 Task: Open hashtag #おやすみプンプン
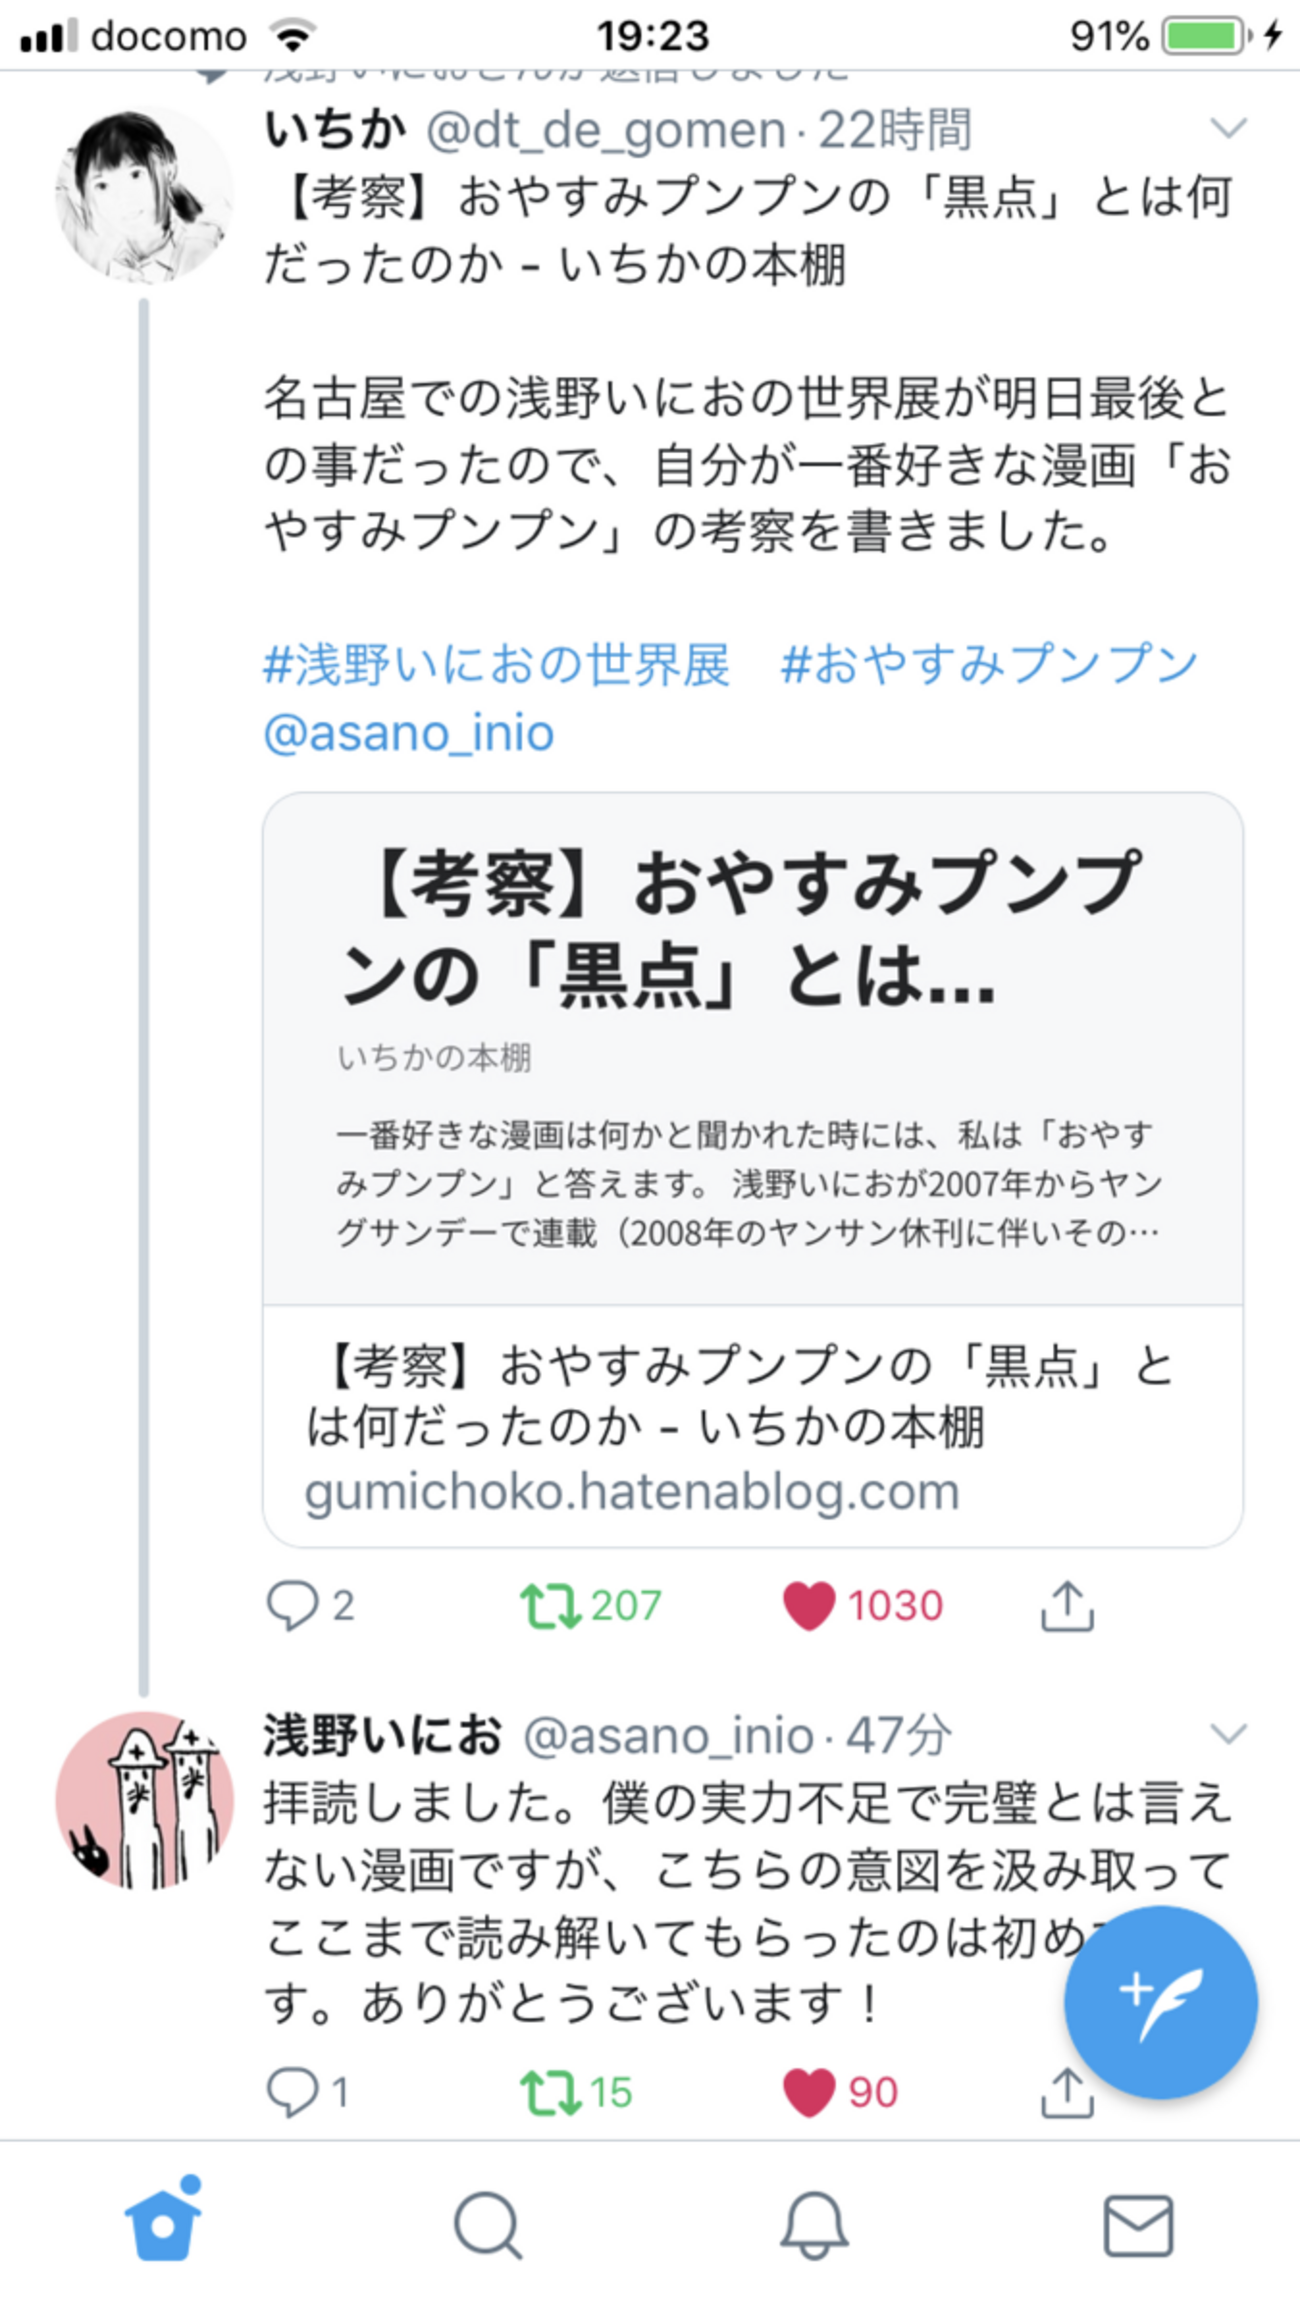(x=989, y=665)
